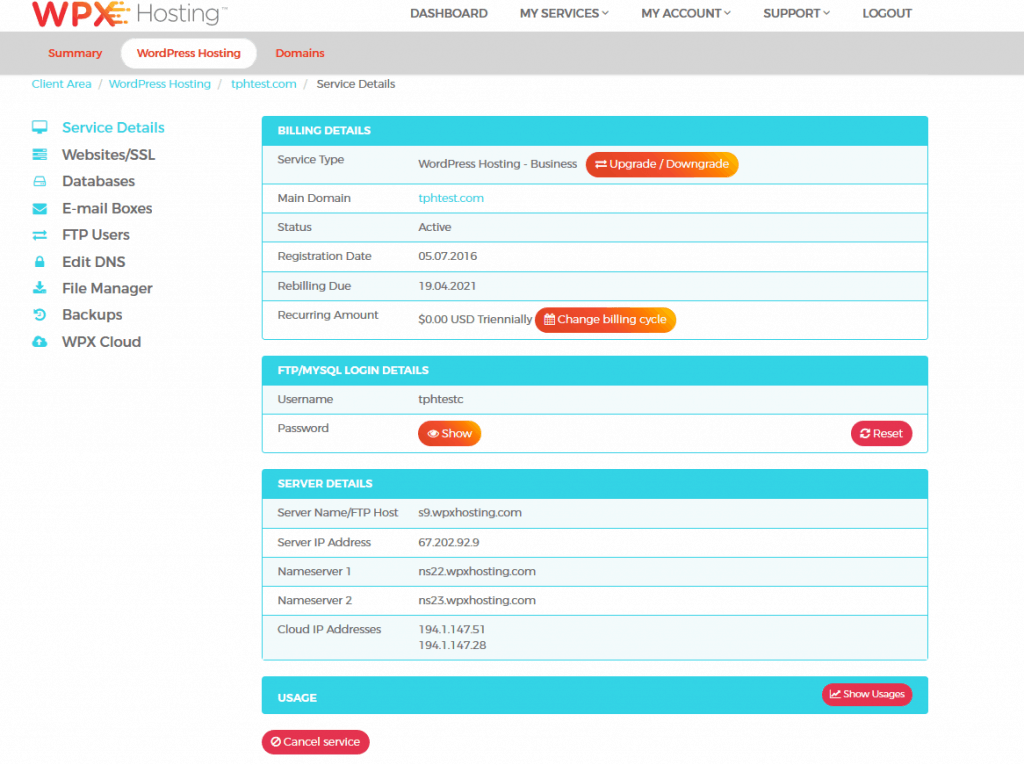Click the Change billing cycle button
The image size is (1024, 765).
[x=605, y=320]
